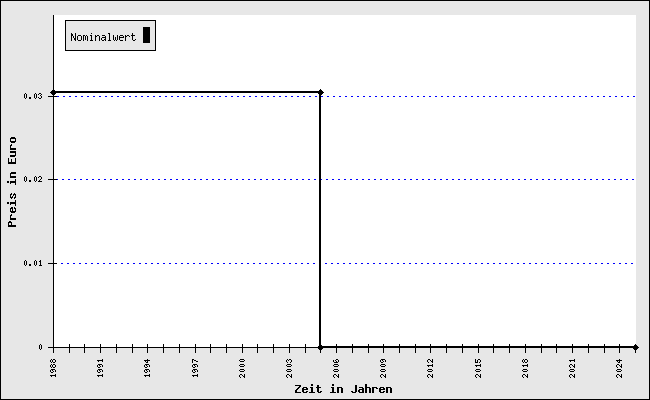Click the 0 y-axis label
The image size is (650, 400).
(x=40, y=347)
